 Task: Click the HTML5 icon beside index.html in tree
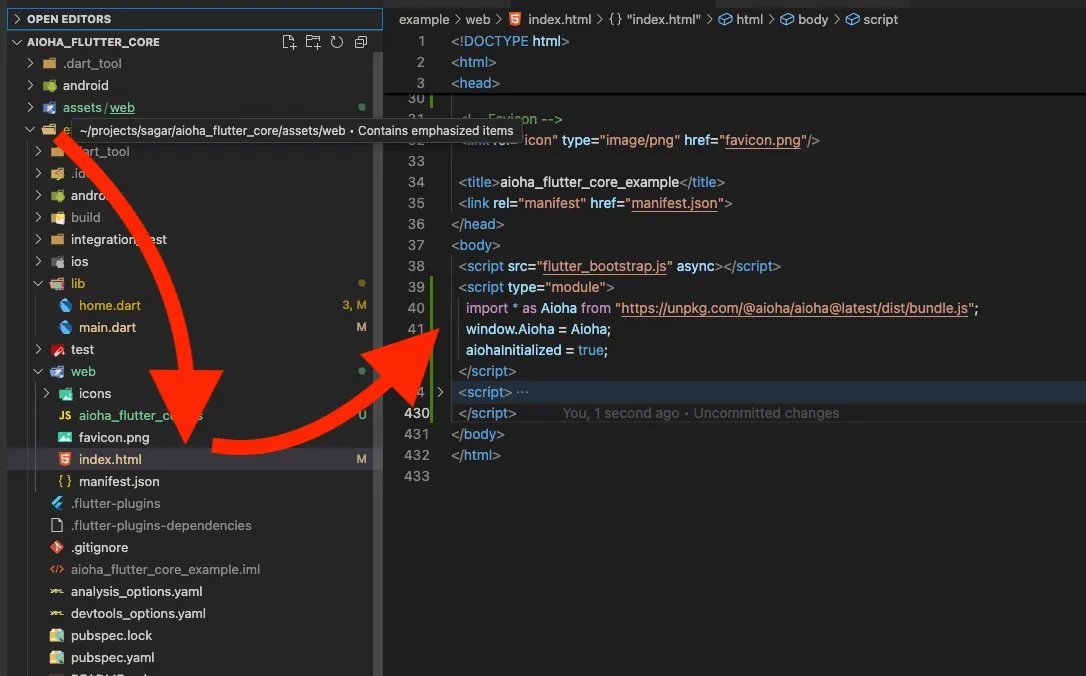65,459
